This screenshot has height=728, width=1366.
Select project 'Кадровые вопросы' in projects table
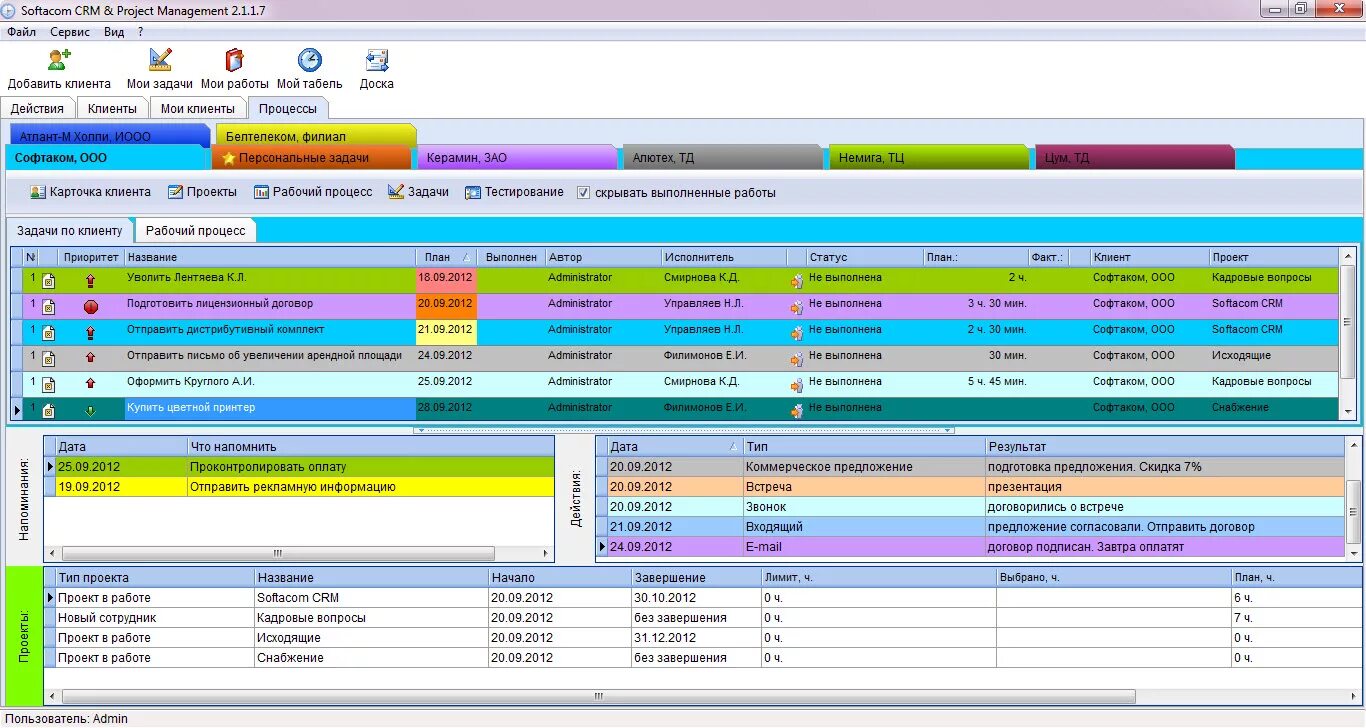[703, 618]
